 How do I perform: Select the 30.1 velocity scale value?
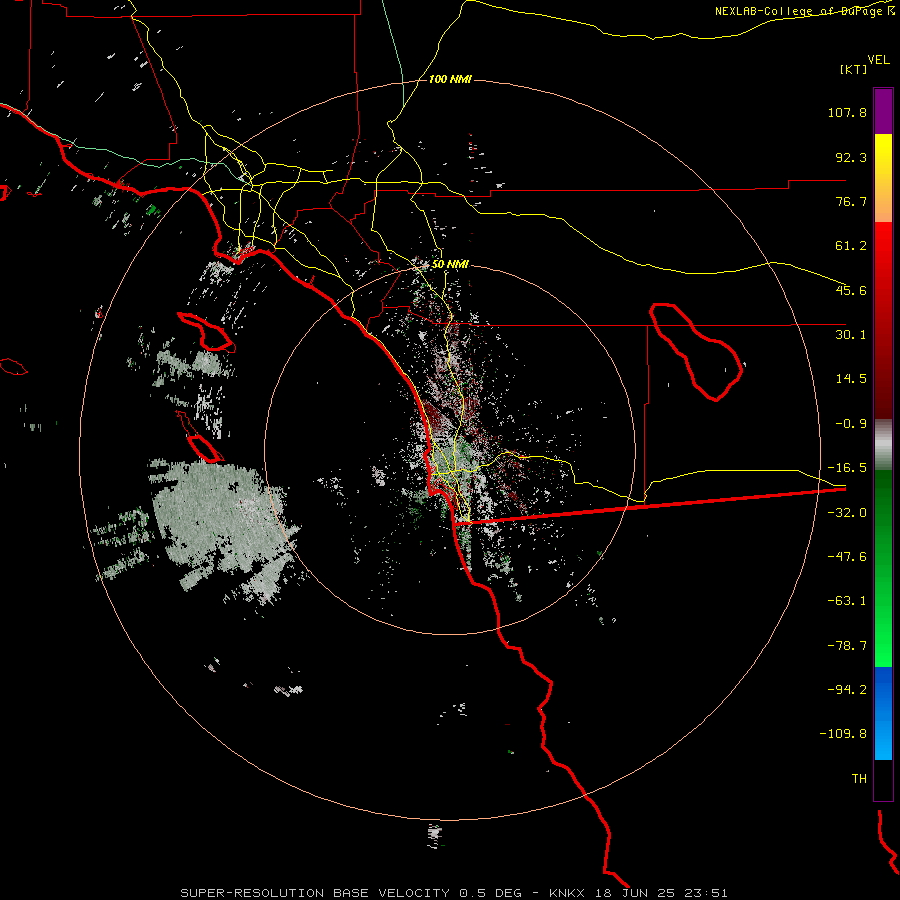pos(851,335)
